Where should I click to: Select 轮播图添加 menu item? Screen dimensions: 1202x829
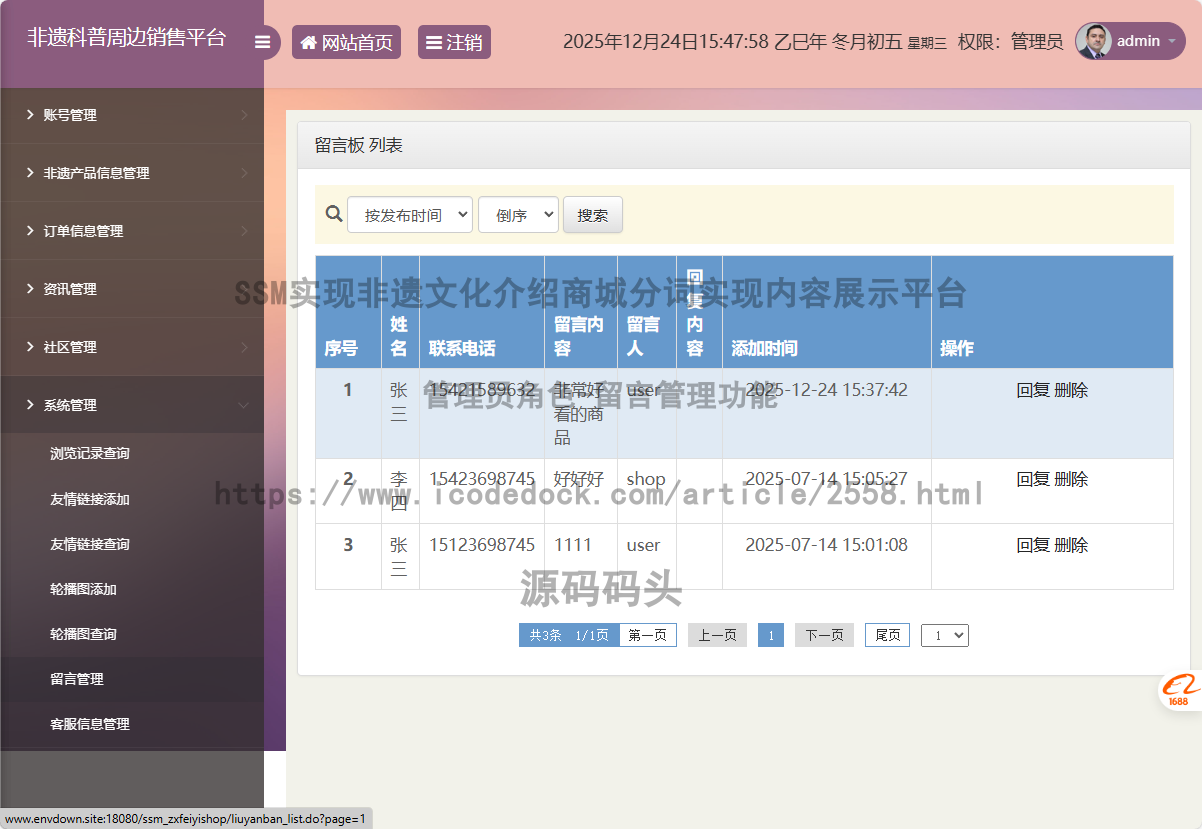point(83,589)
